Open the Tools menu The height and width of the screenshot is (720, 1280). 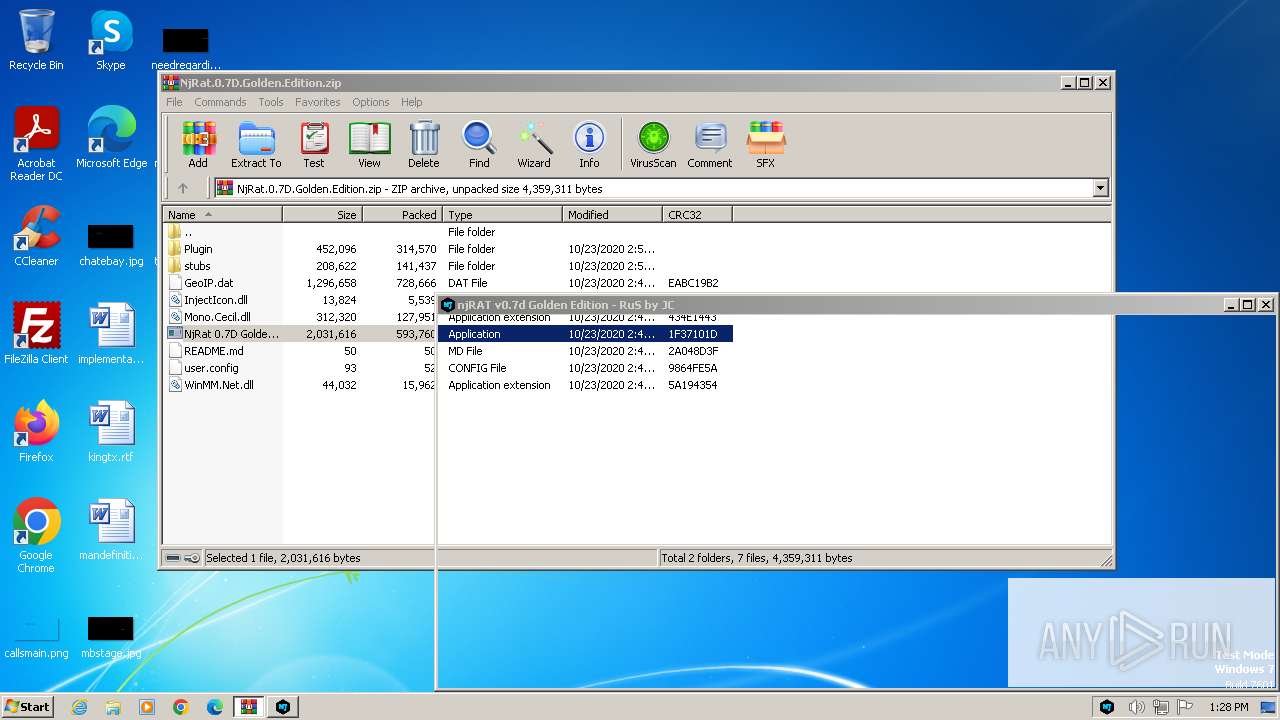coord(271,102)
